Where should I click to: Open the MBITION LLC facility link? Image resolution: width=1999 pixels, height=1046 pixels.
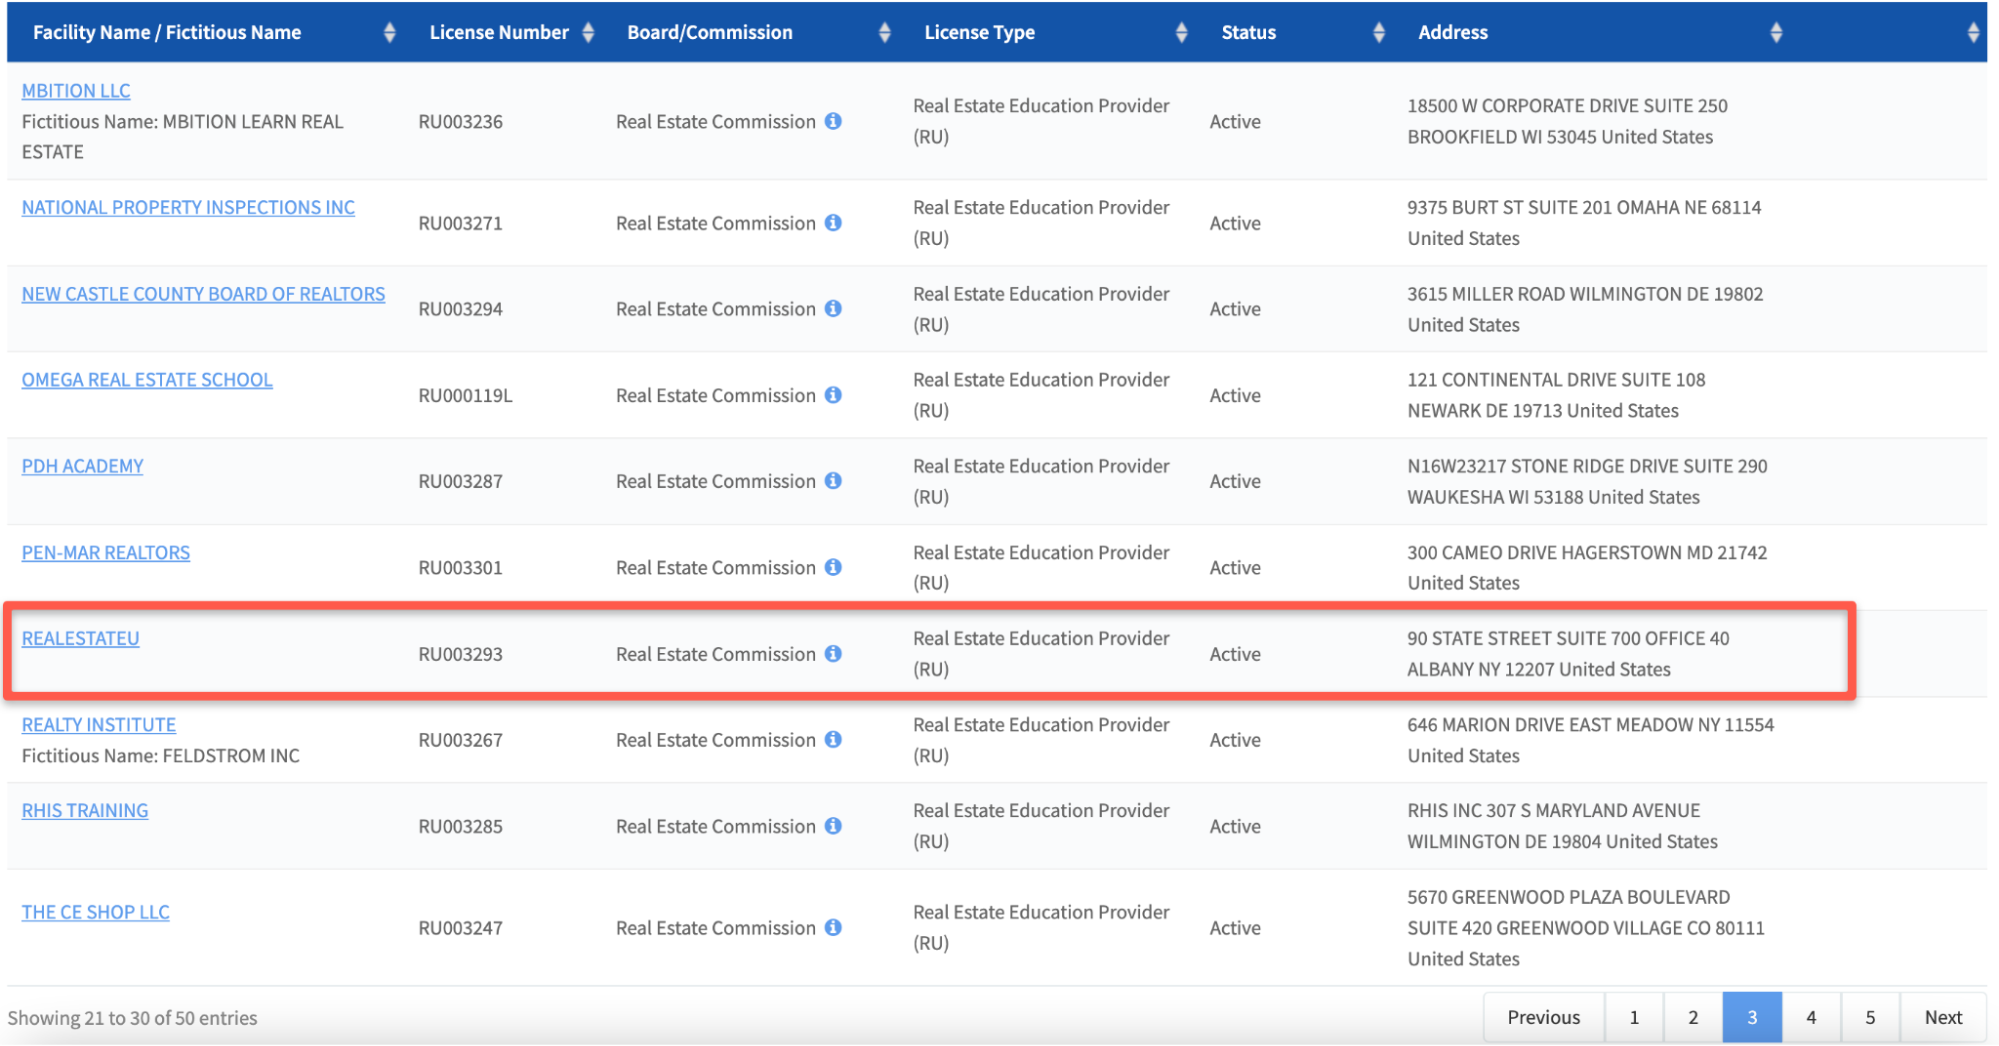(76, 90)
